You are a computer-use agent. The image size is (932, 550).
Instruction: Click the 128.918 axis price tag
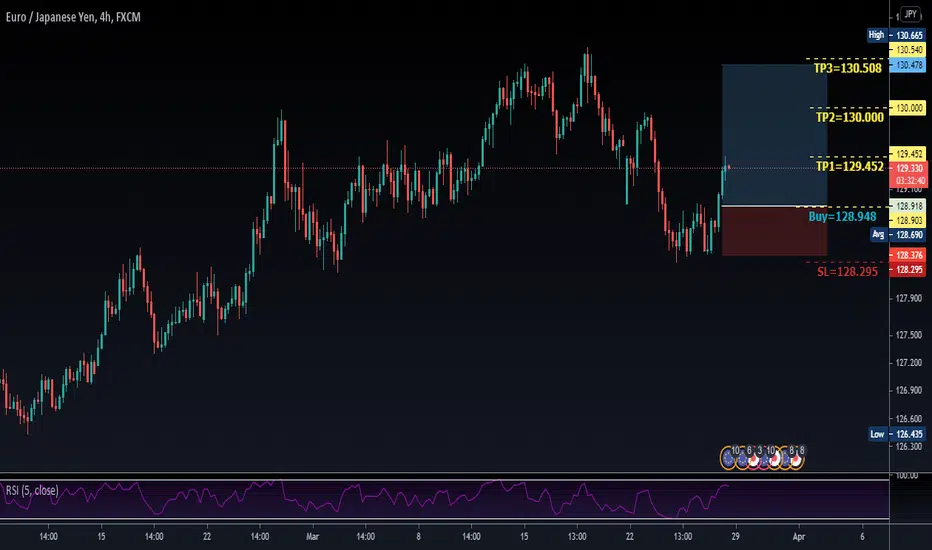point(908,206)
